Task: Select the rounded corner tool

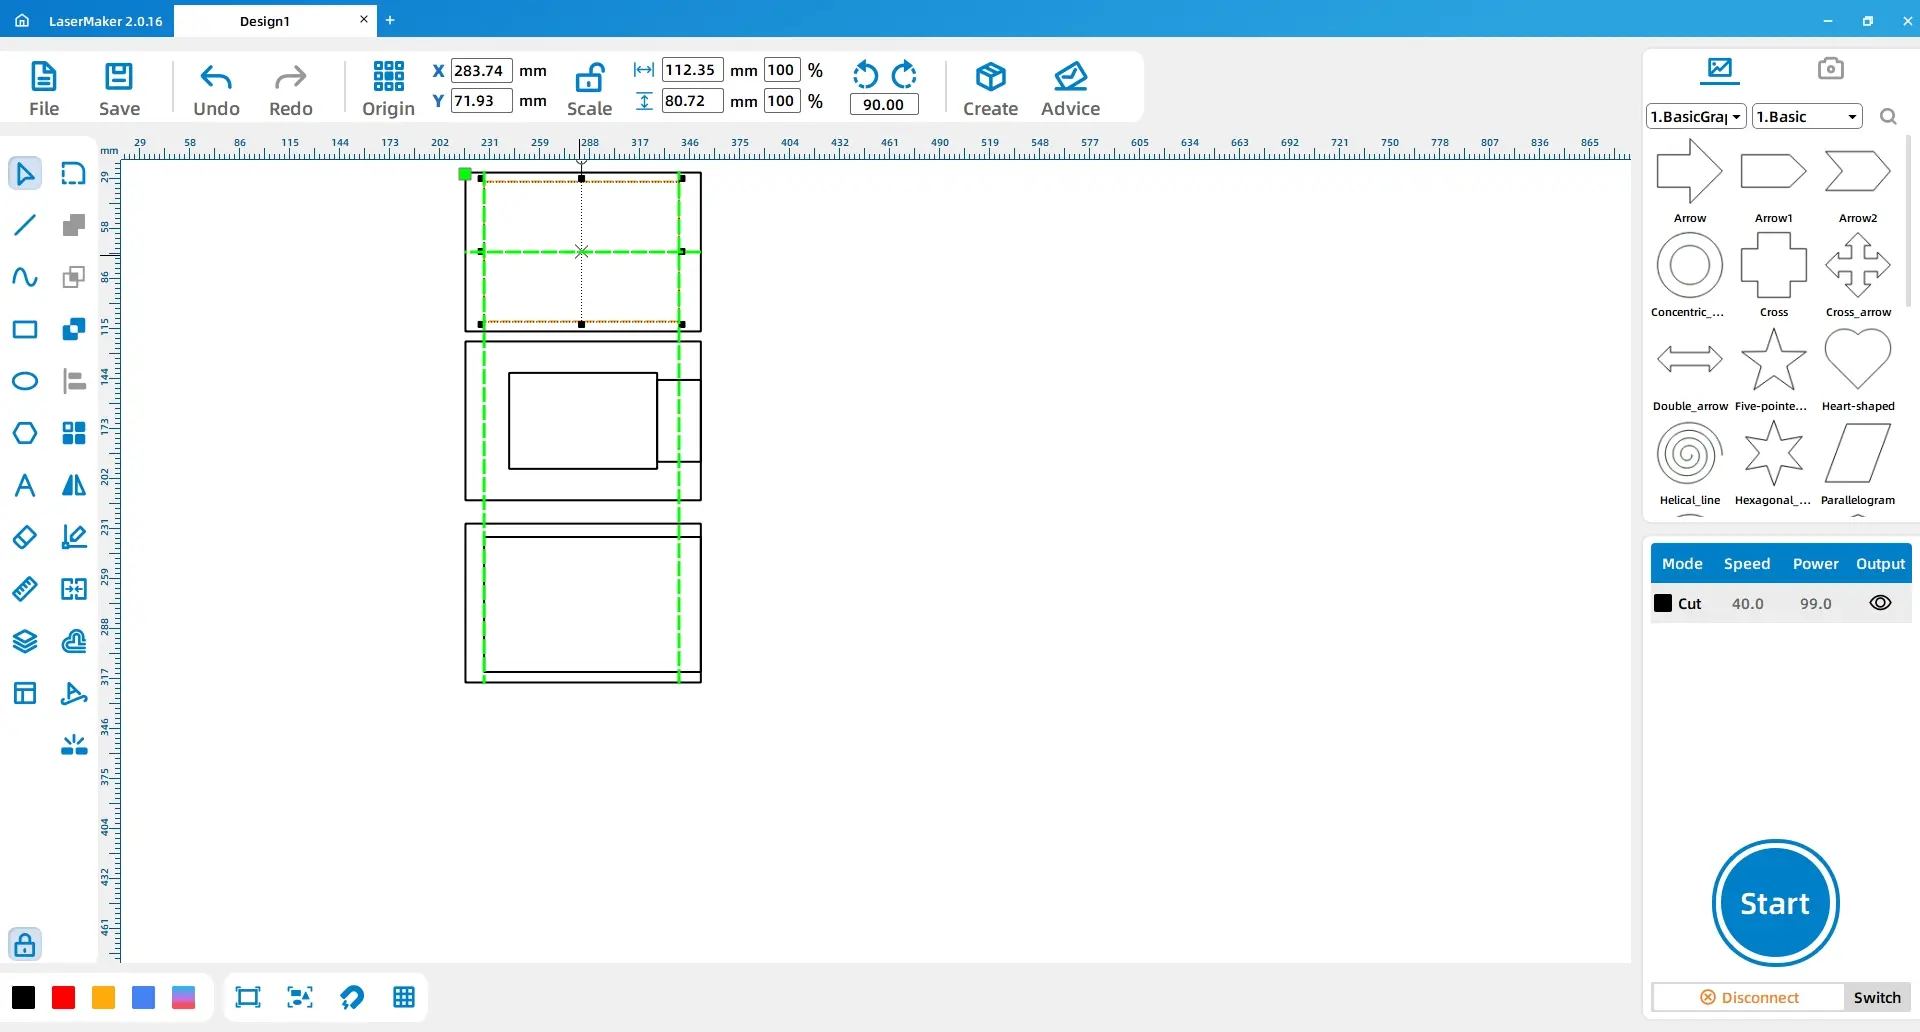Action: pyautogui.click(x=74, y=173)
